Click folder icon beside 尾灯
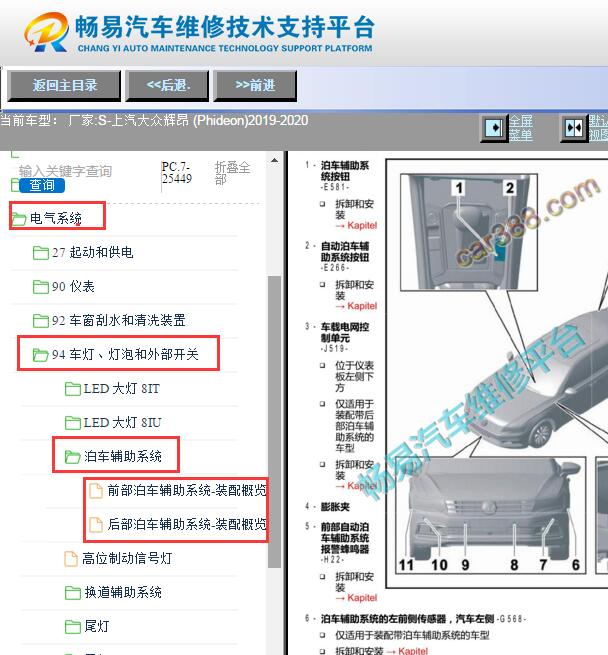 tap(73, 627)
